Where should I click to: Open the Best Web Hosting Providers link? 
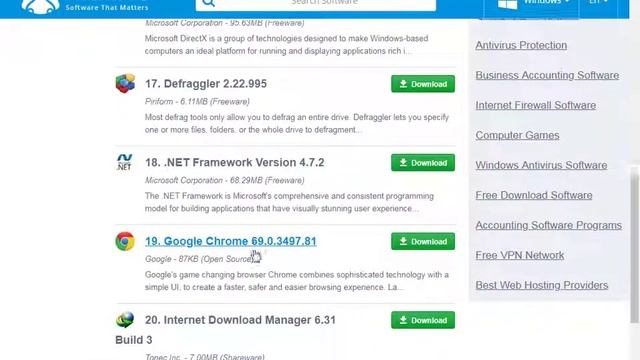[542, 285]
